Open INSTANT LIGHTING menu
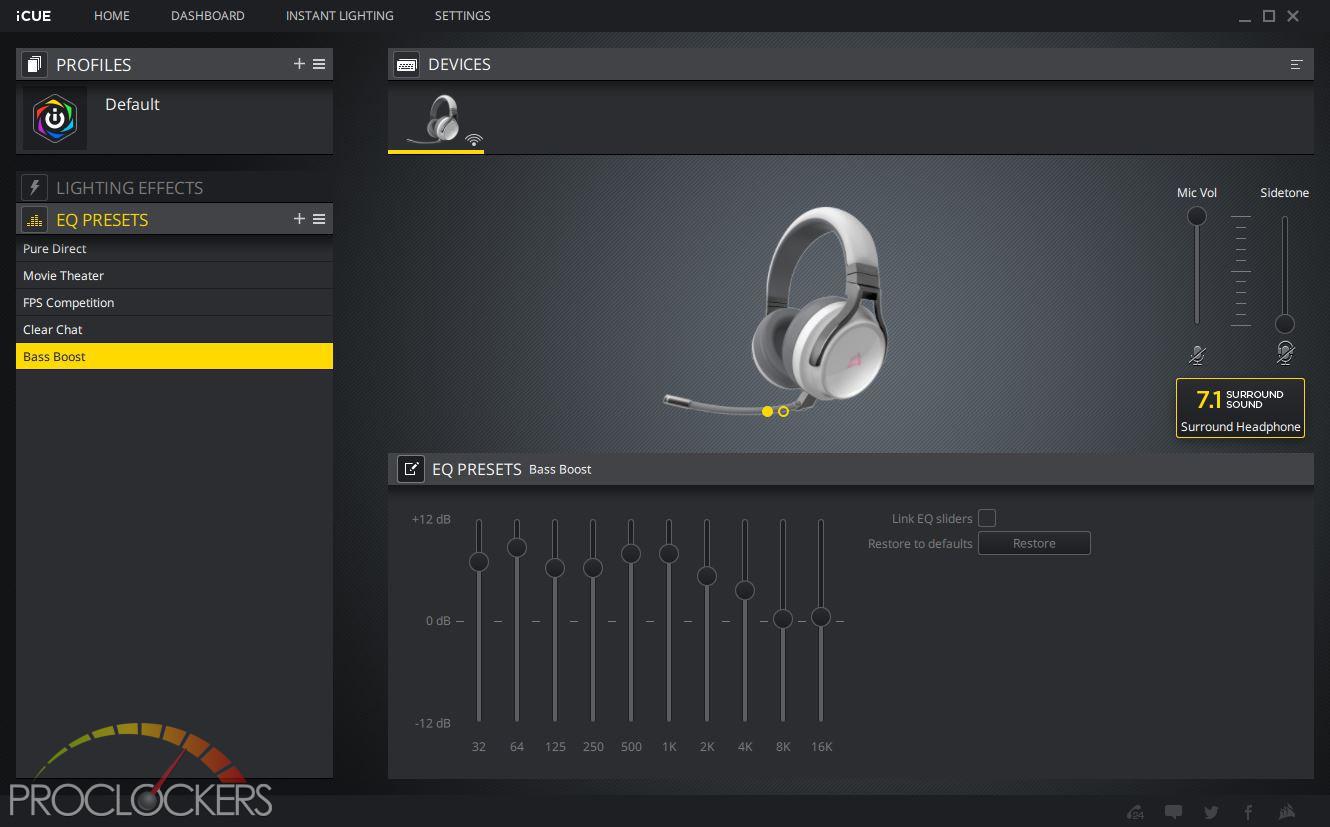Image resolution: width=1330 pixels, height=827 pixels. click(339, 16)
